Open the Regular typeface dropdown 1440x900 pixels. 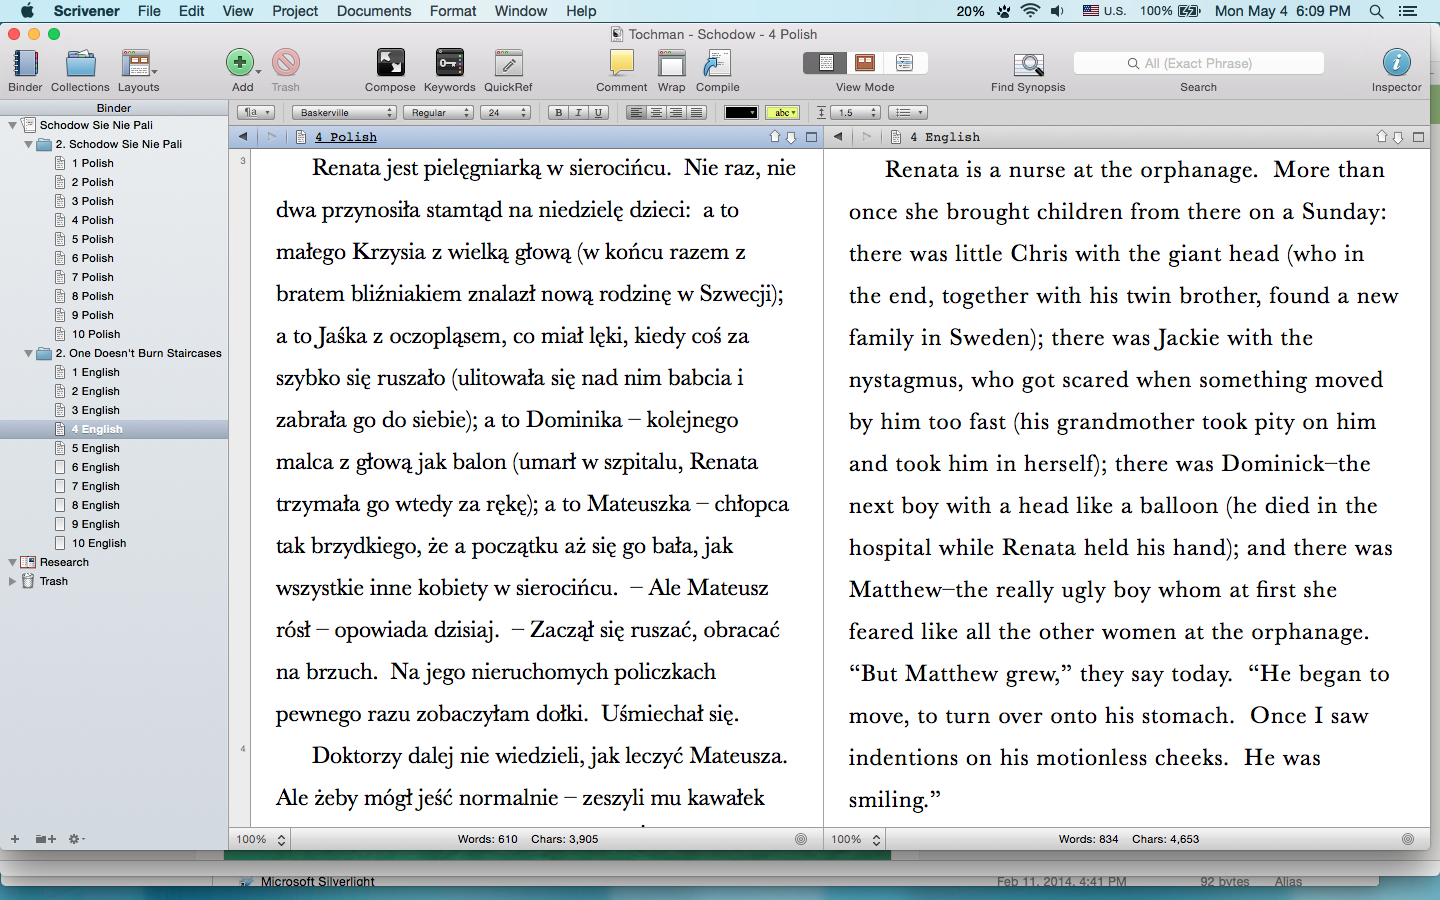pyautogui.click(x=438, y=113)
